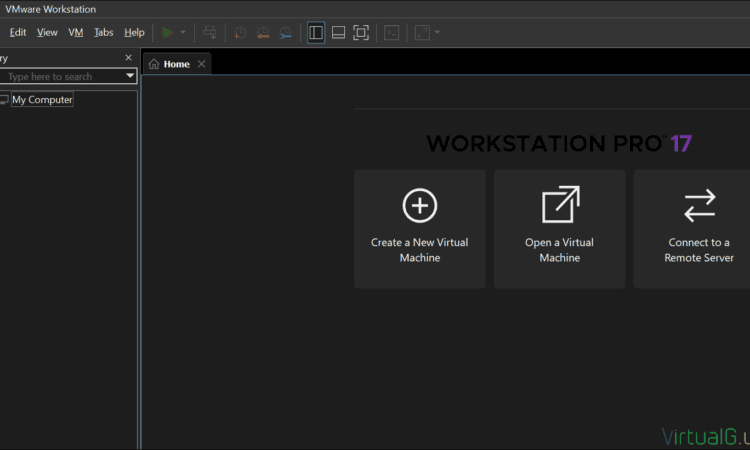Click the library search input field
This screenshot has width=750, height=450.
click(60, 76)
